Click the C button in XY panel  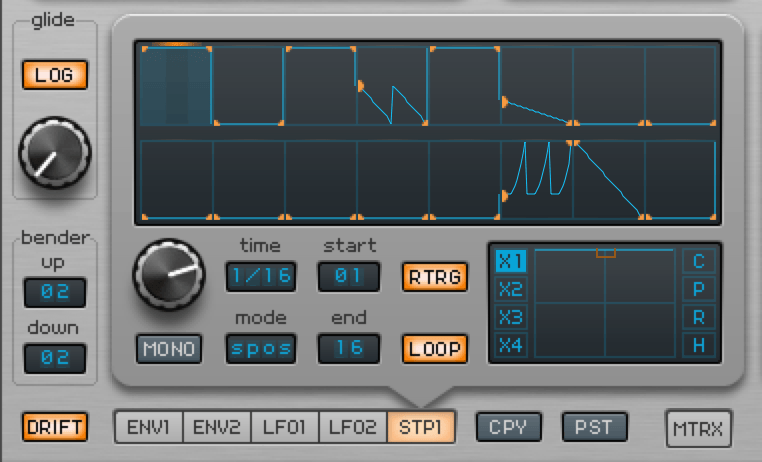[x=699, y=261]
